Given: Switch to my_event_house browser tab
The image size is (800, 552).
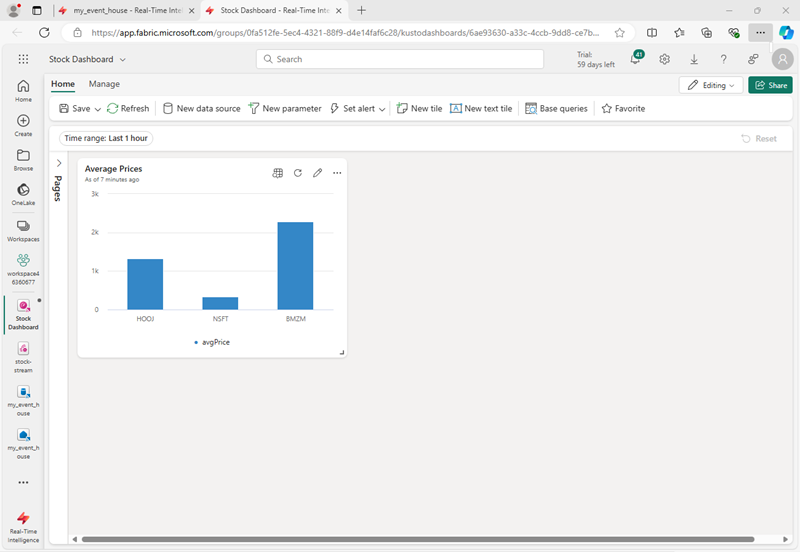Looking at the screenshot, I should tap(127, 10).
